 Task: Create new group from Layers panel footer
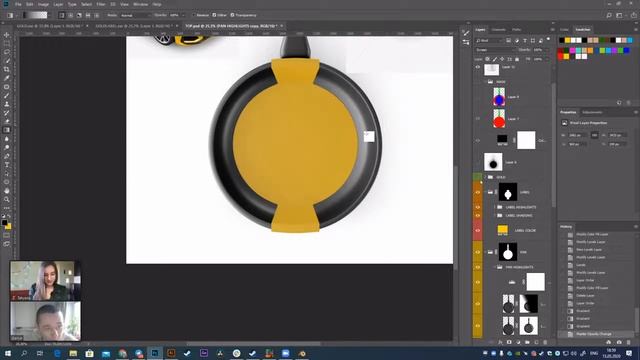point(527,342)
